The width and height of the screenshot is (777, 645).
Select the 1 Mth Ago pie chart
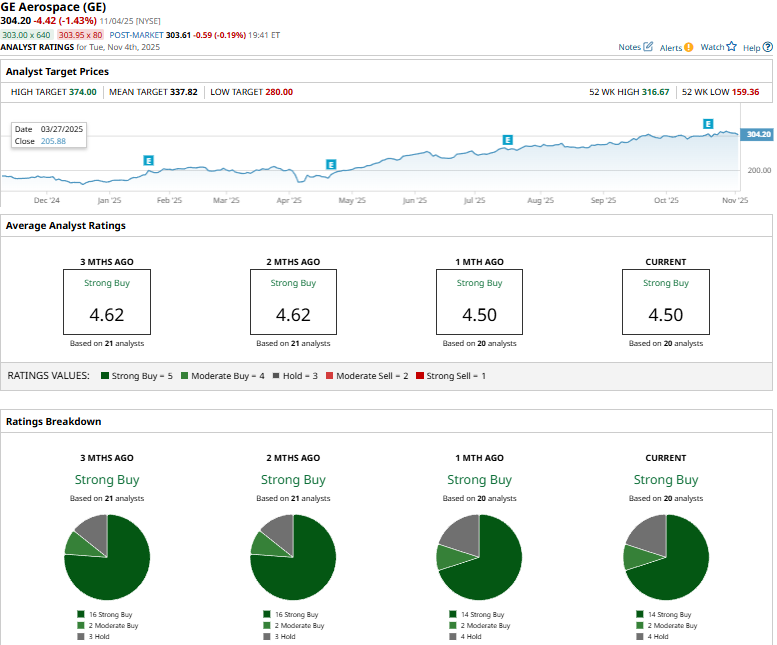tap(479, 557)
